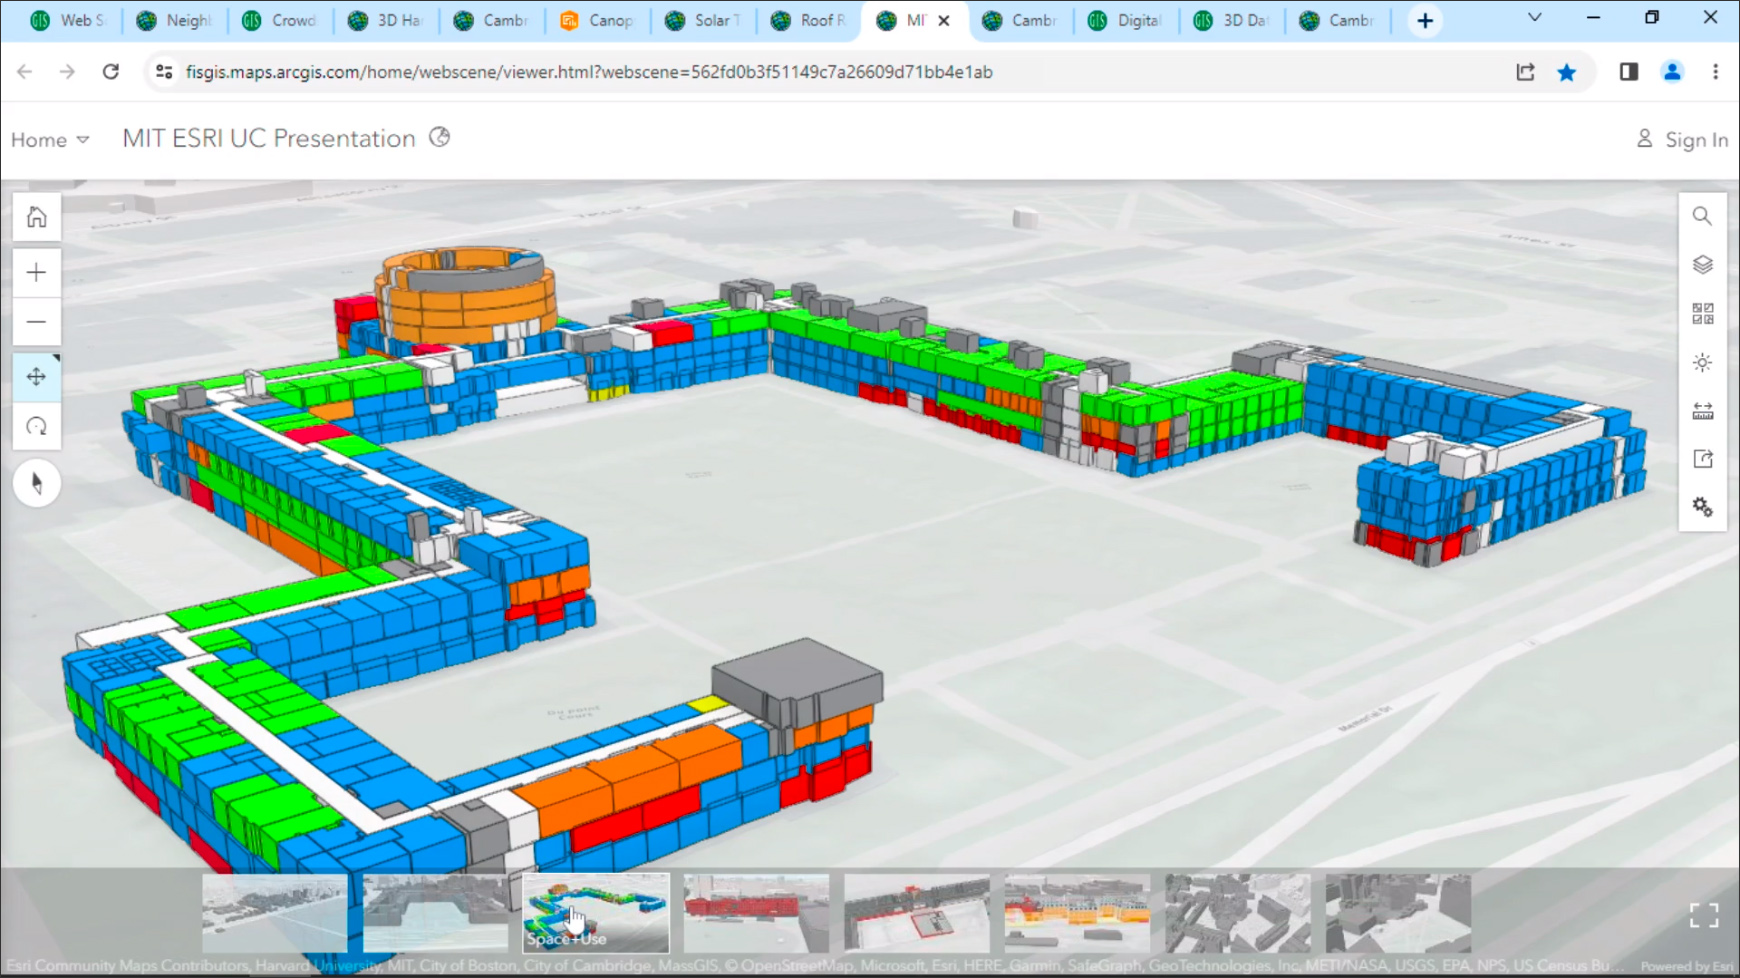Switch to the Solar T browser tab
The height and width of the screenshot is (978, 1740).
(703, 20)
